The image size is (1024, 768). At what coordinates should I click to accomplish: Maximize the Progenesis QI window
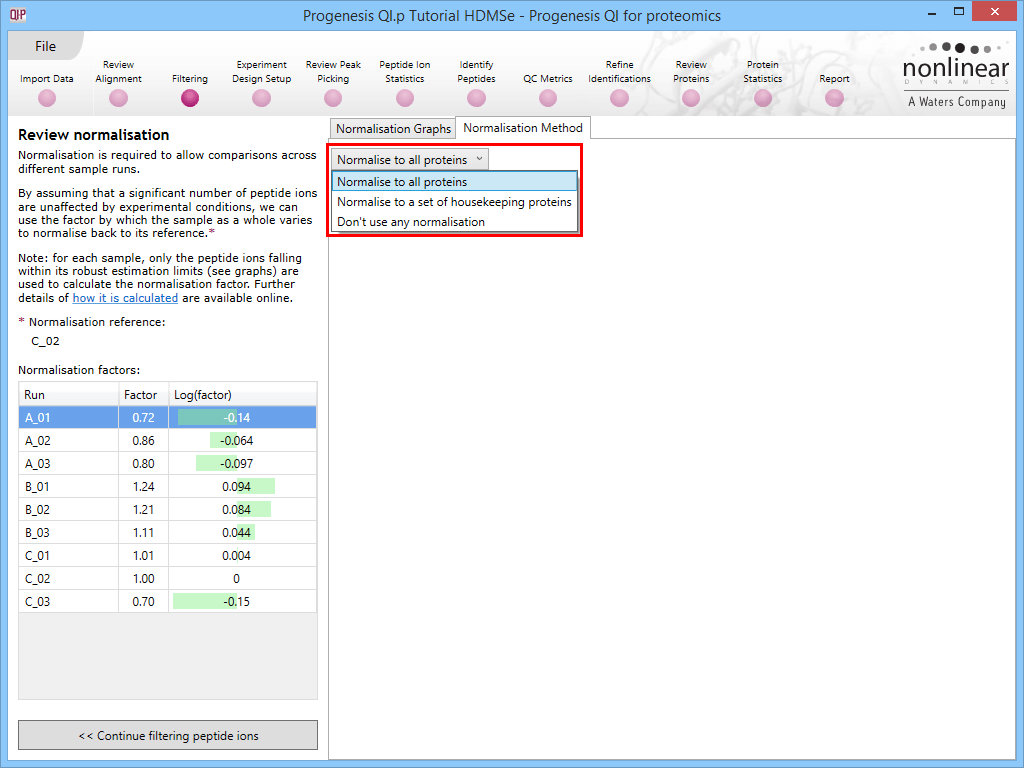pos(959,11)
